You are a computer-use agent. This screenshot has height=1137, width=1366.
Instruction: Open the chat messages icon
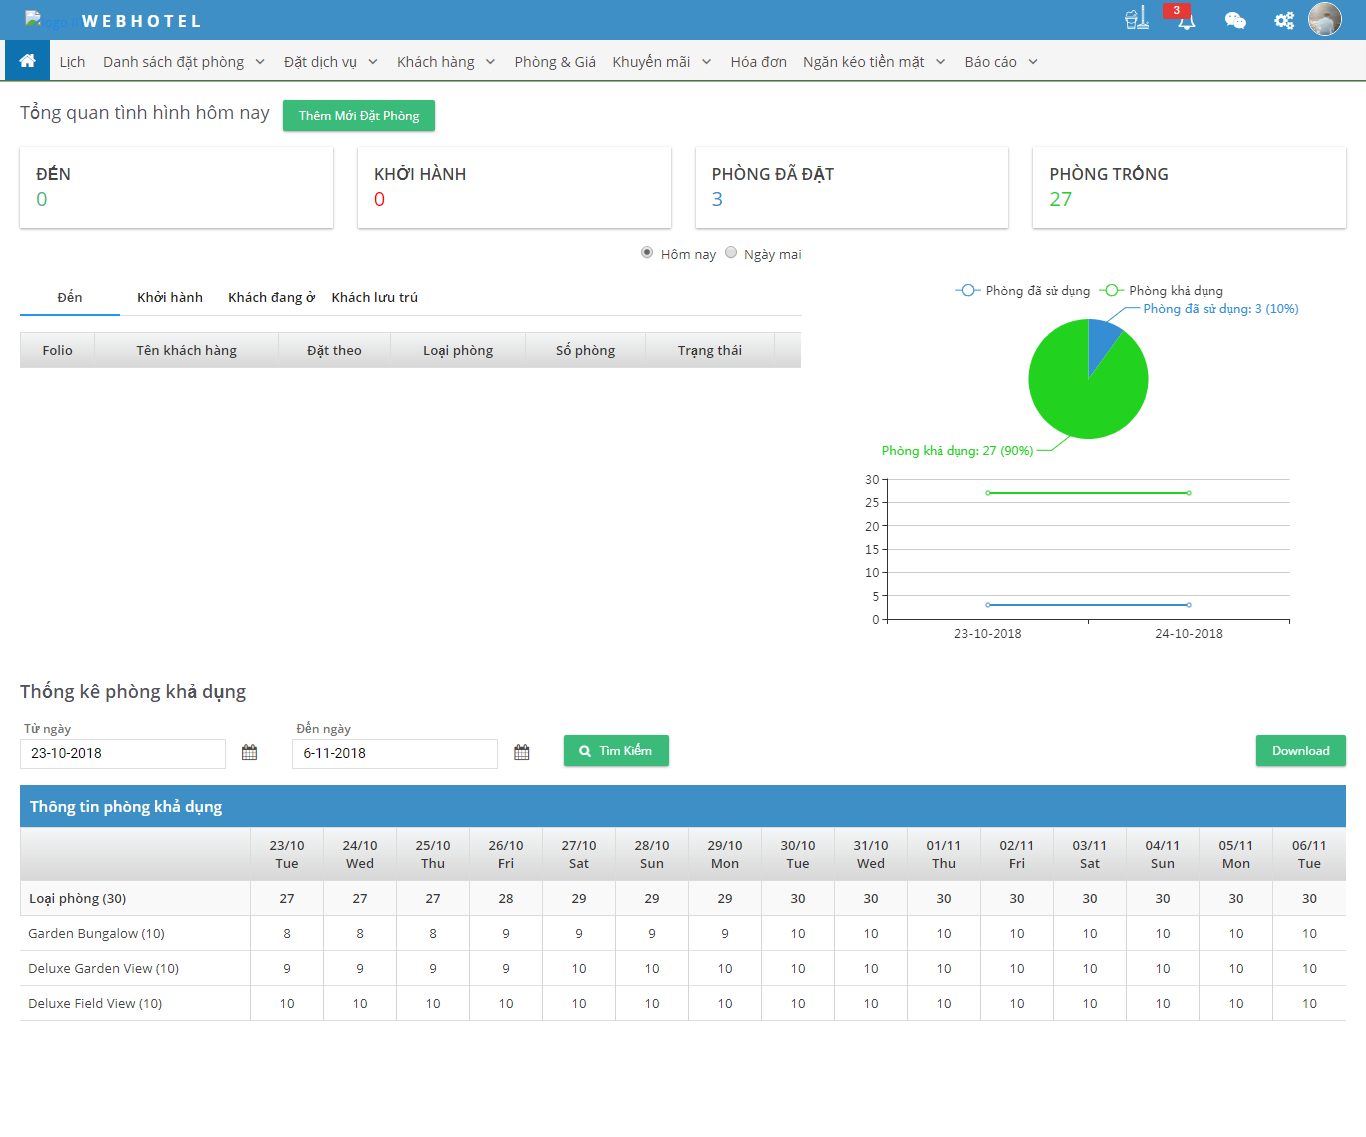point(1235,20)
